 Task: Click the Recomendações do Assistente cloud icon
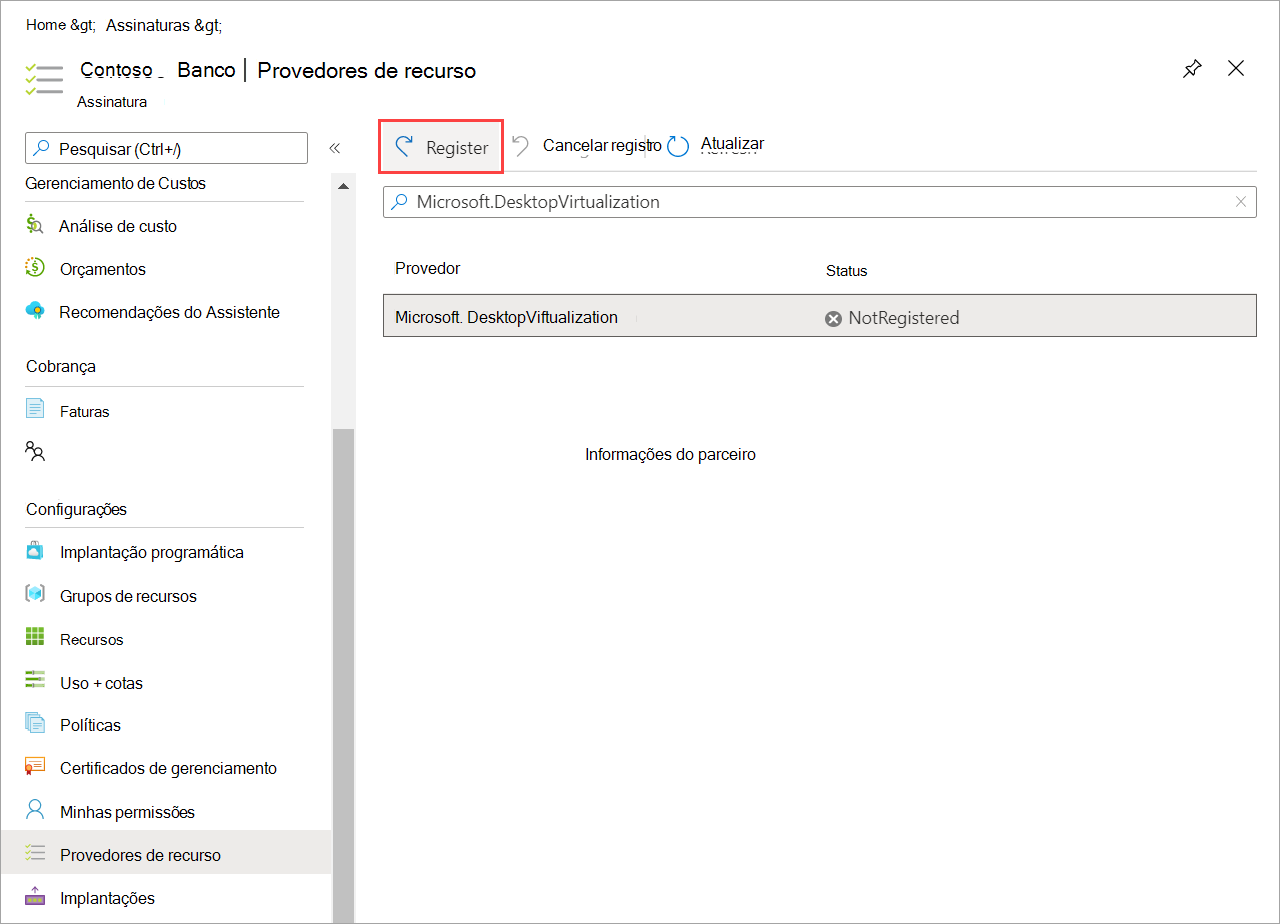point(35,311)
